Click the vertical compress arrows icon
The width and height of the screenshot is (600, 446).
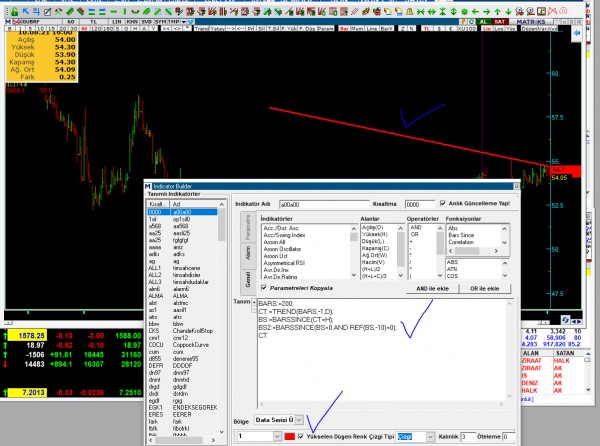tap(443, 11)
